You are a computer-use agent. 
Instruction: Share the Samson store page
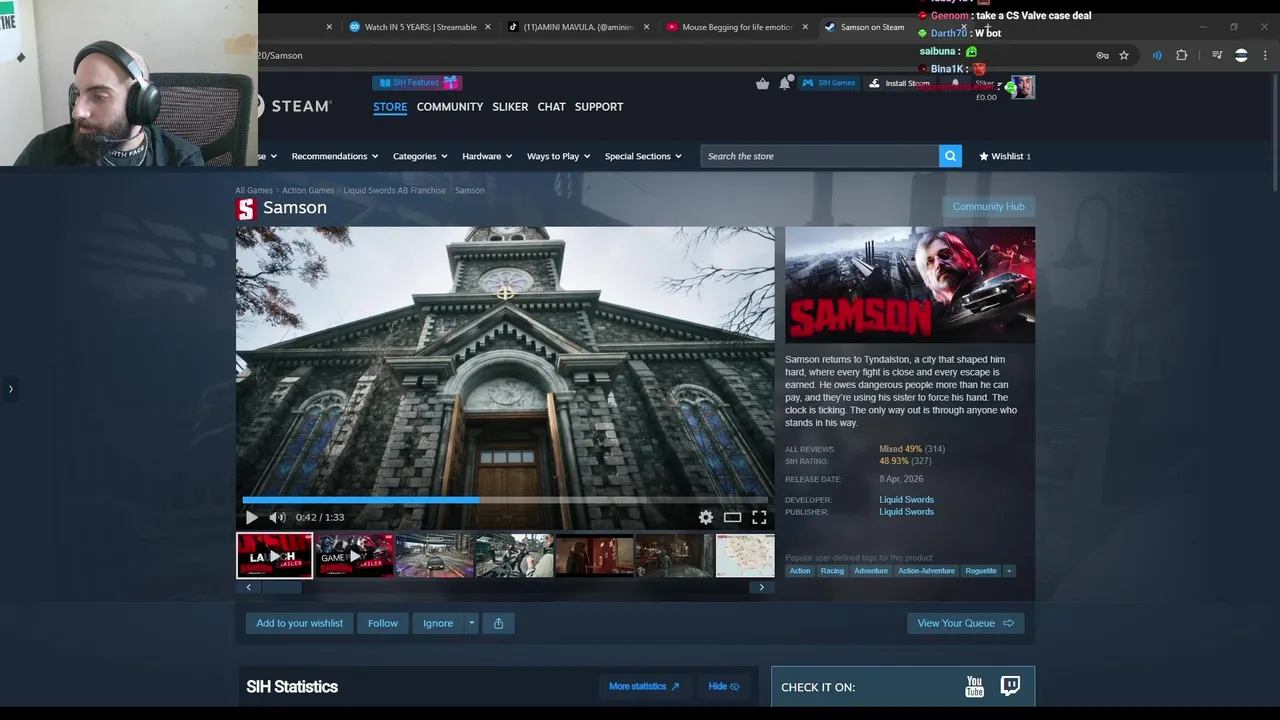click(498, 623)
